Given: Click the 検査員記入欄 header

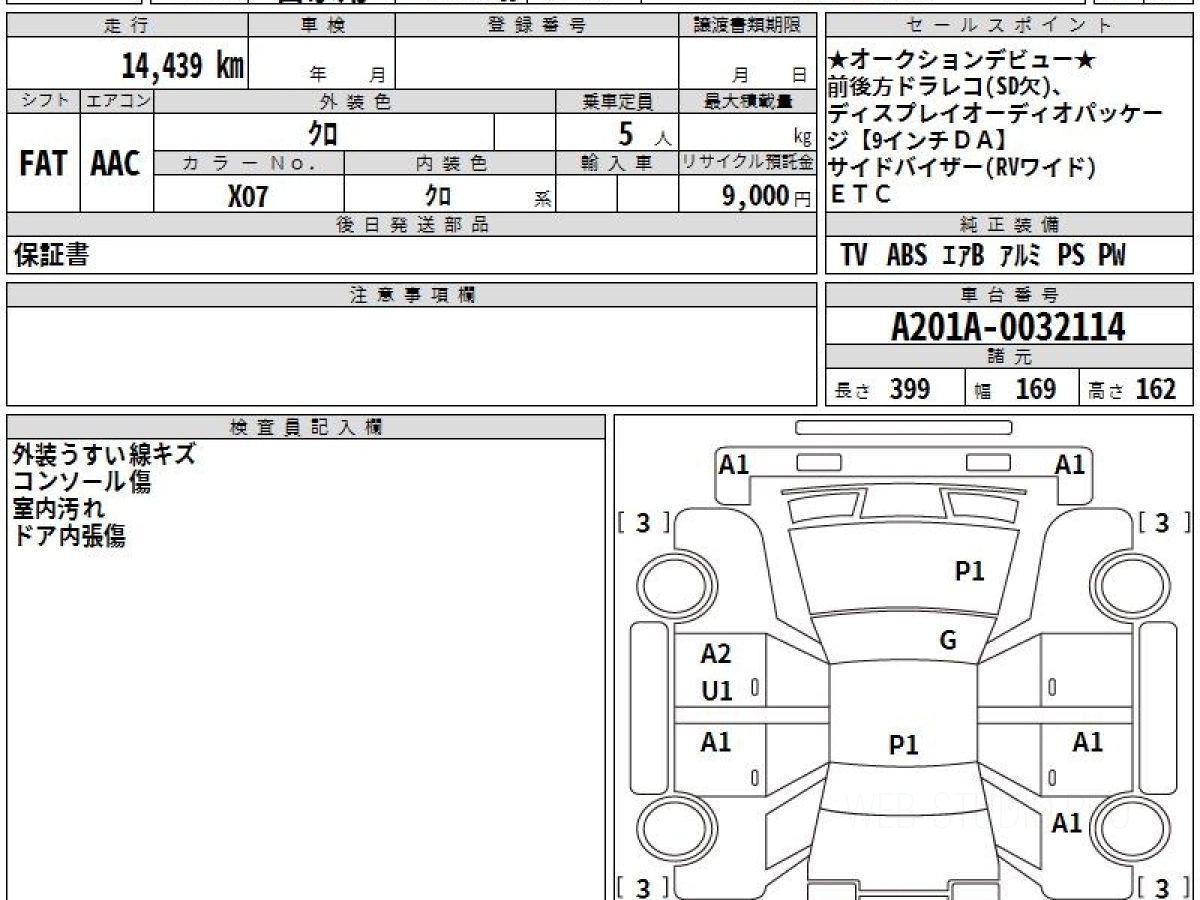Looking at the screenshot, I should pos(306,427).
